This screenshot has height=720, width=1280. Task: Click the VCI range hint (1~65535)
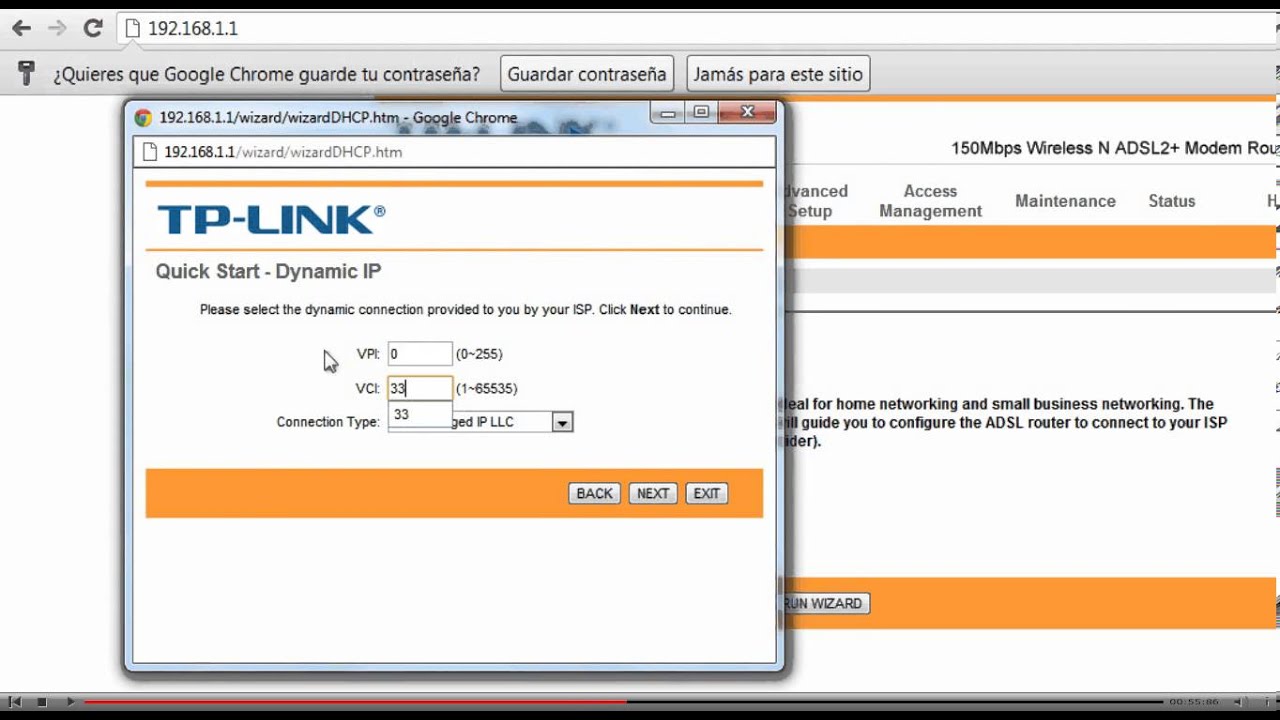point(486,388)
